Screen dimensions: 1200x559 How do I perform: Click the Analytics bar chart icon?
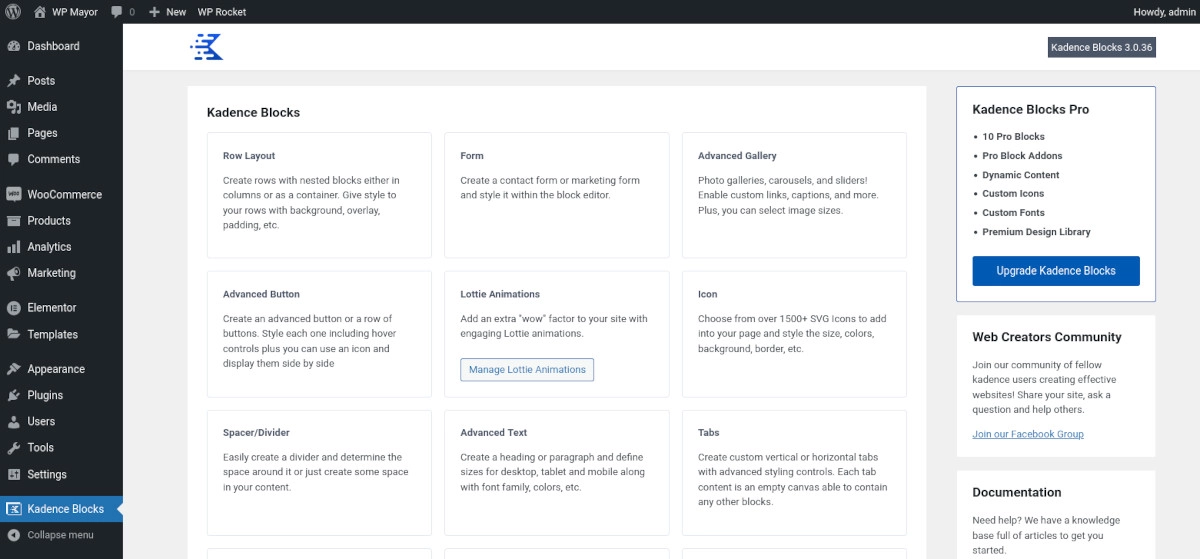(x=14, y=247)
